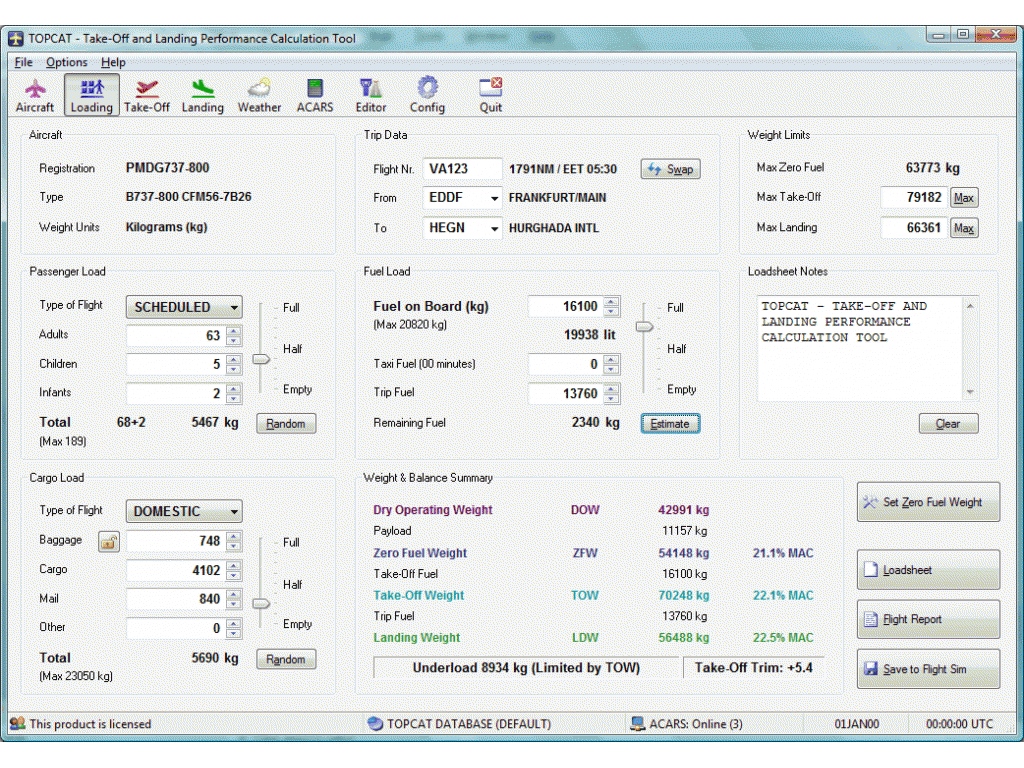The image size is (1024, 768).
Task: Clear the loadsheet notes
Action: (x=948, y=423)
